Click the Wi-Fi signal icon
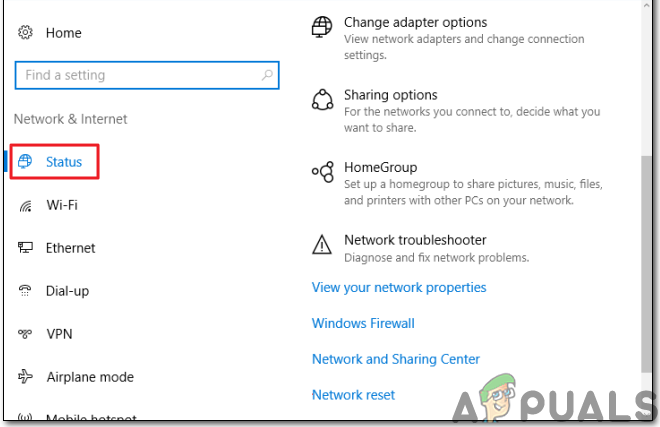The width and height of the screenshot is (660, 427). click(x=26, y=205)
